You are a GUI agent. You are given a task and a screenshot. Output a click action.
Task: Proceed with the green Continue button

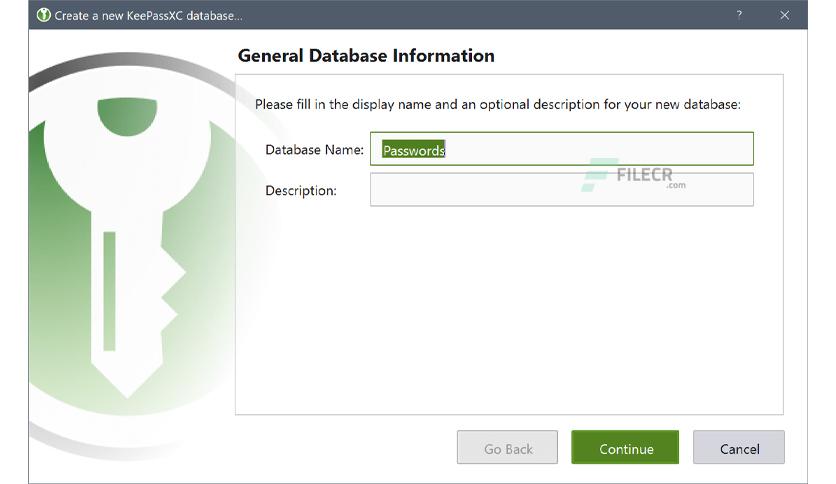(x=625, y=447)
